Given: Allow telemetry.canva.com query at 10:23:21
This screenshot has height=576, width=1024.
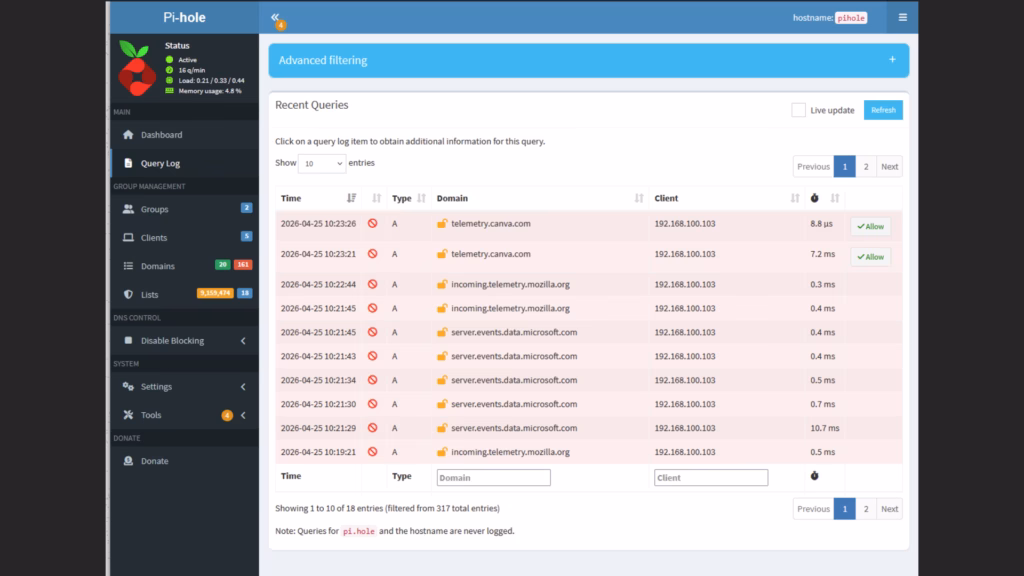Looking at the screenshot, I should click(x=871, y=257).
